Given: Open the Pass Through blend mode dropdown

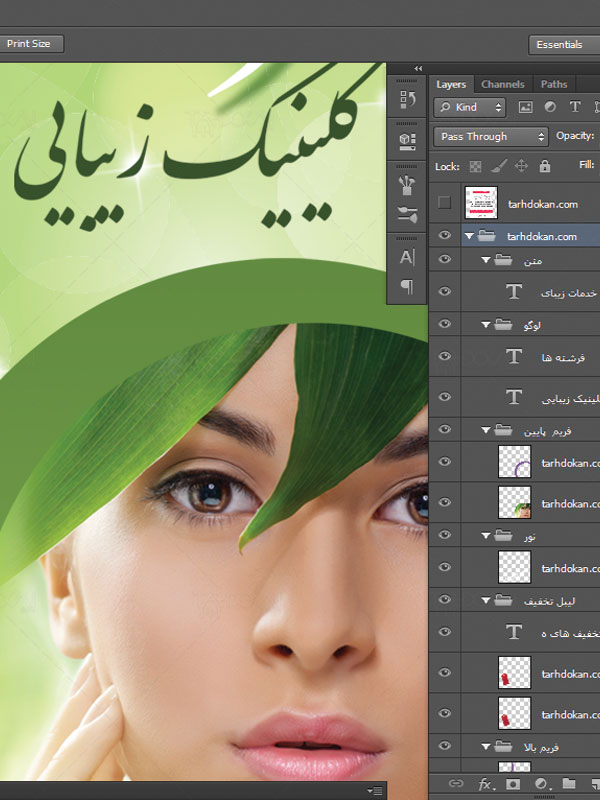Looking at the screenshot, I should [x=491, y=136].
